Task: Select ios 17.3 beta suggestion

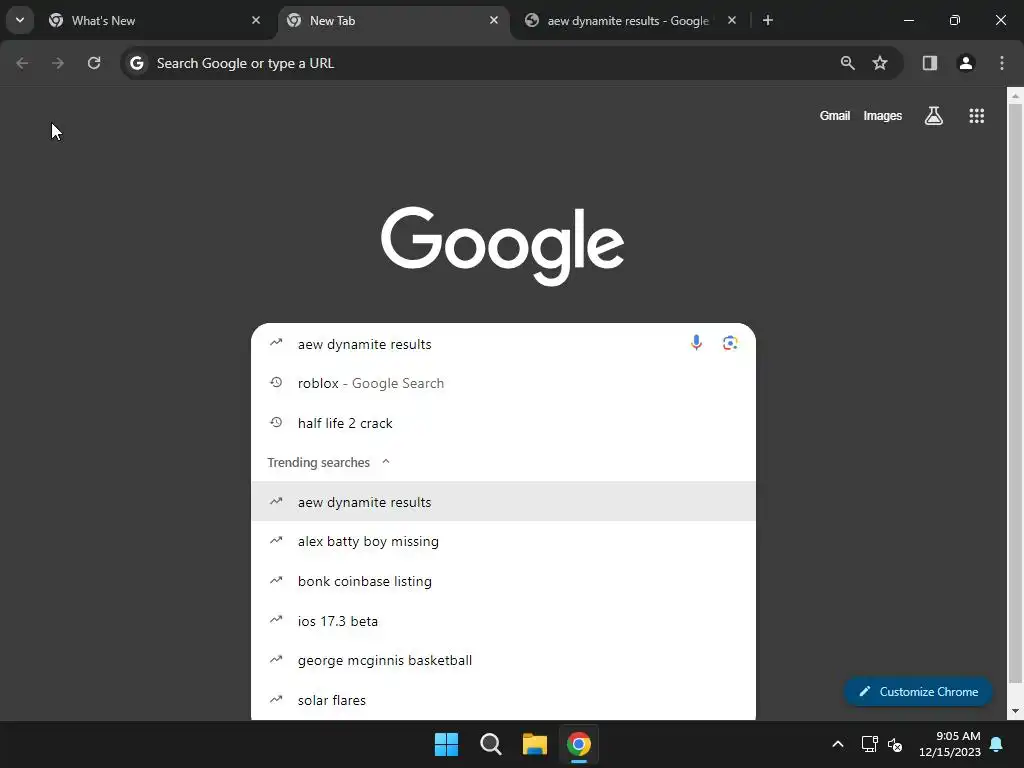Action: point(504,621)
